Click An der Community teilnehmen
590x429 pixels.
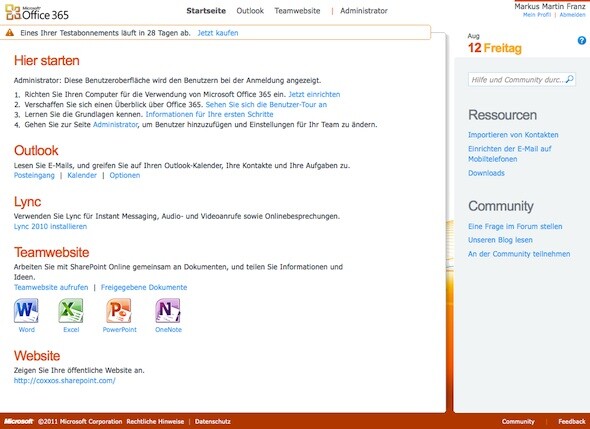point(519,254)
